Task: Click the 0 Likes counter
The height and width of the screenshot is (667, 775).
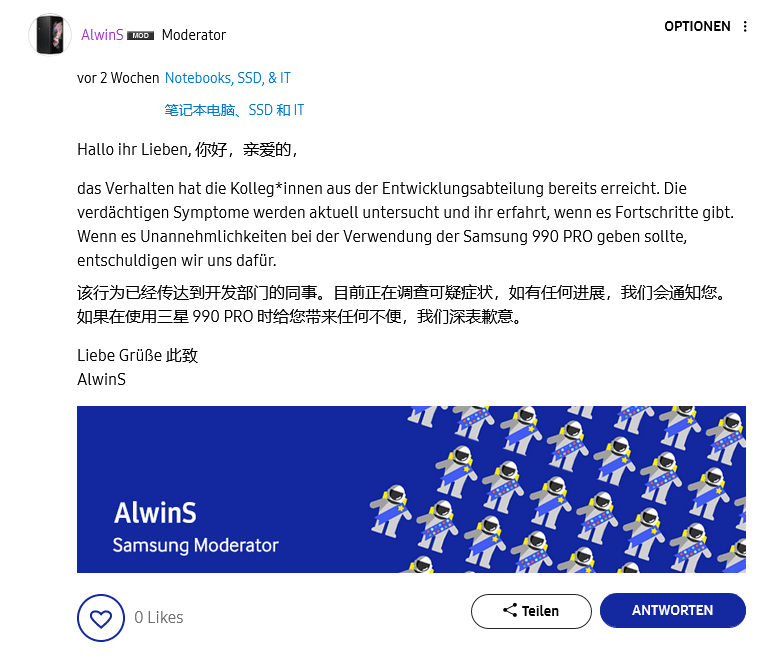Action: click(159, 618)
